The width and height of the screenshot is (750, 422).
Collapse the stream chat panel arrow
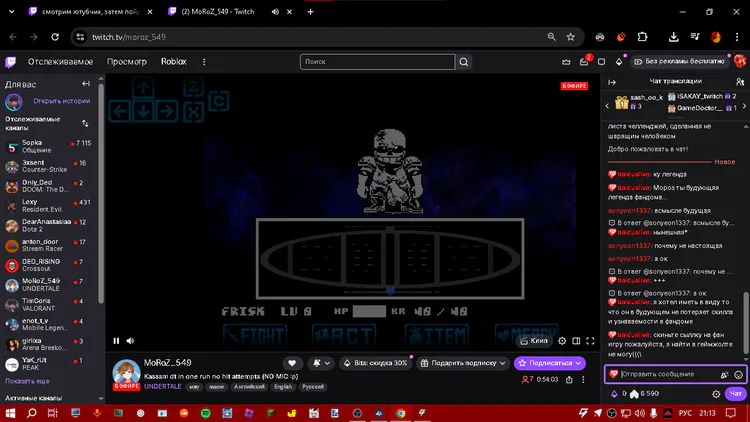tap(612, 82)
